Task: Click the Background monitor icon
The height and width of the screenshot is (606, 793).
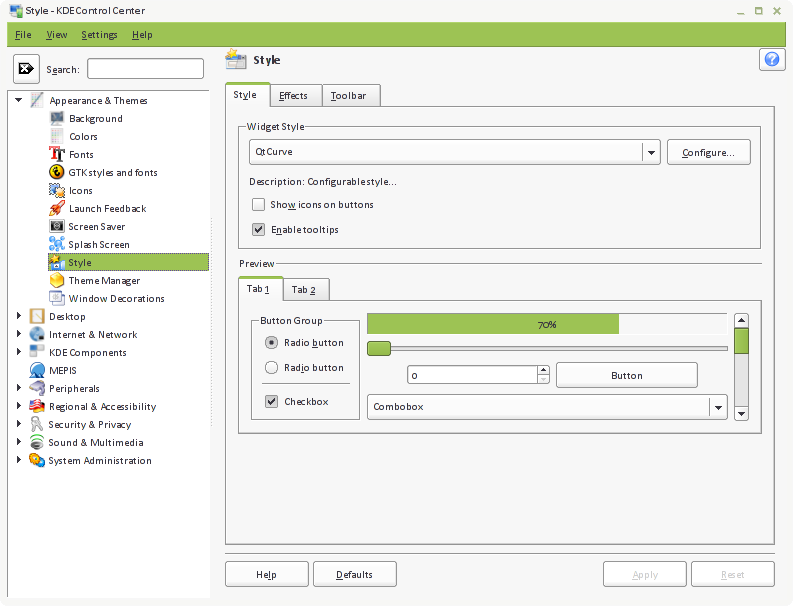Action: (x=57, y=118)
